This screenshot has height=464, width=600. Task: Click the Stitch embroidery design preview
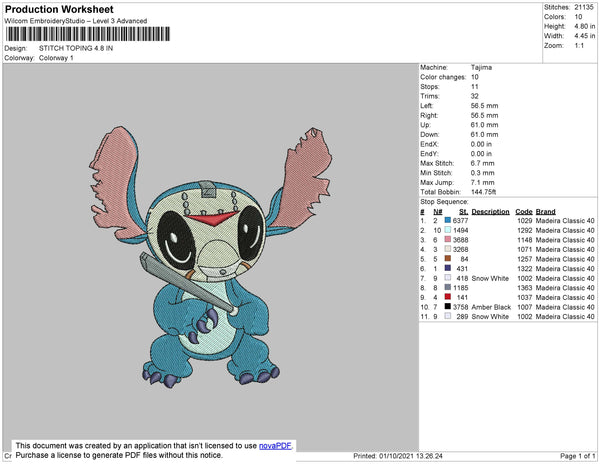click(210, 256)
